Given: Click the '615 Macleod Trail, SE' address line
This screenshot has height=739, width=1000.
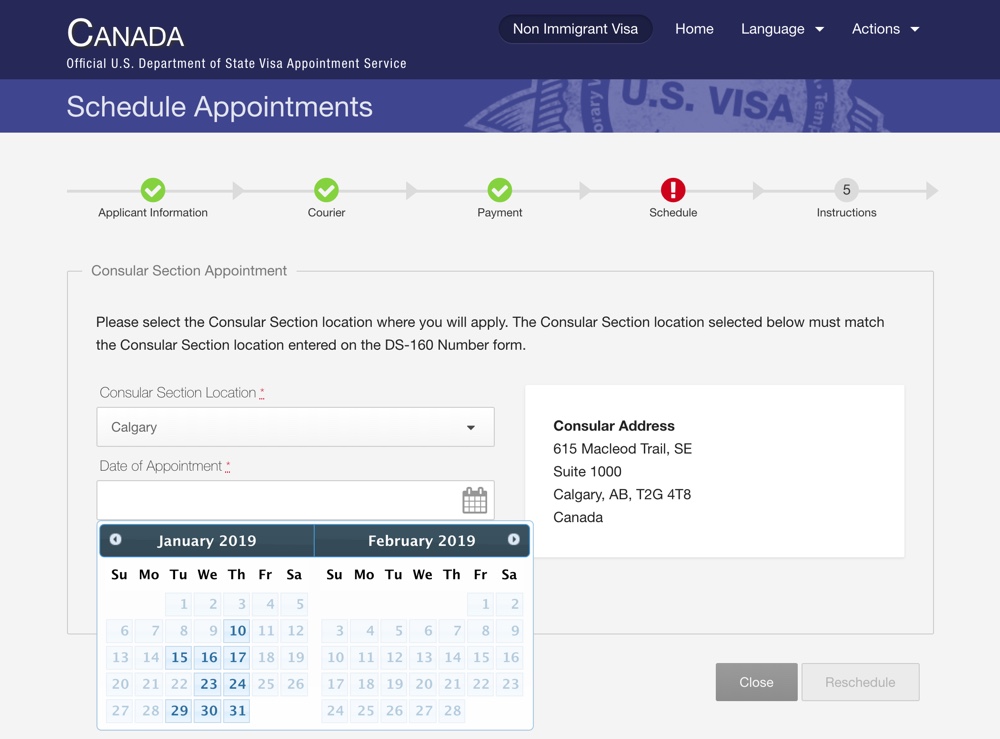Looking at the screenshot, I should coord(622,449).
